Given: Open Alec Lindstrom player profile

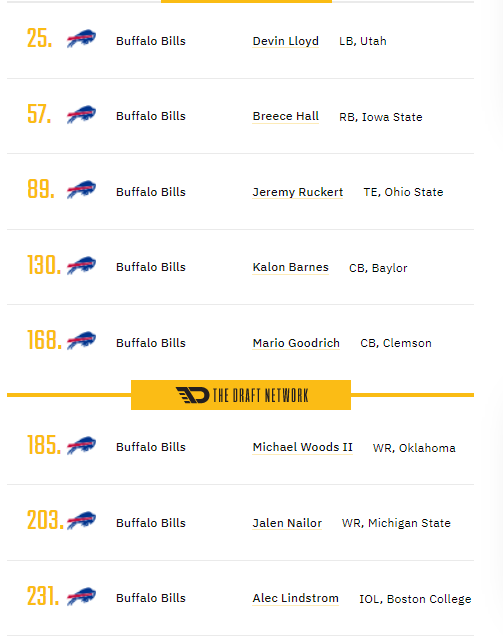Looking at the screenshot, I should 296,598.
